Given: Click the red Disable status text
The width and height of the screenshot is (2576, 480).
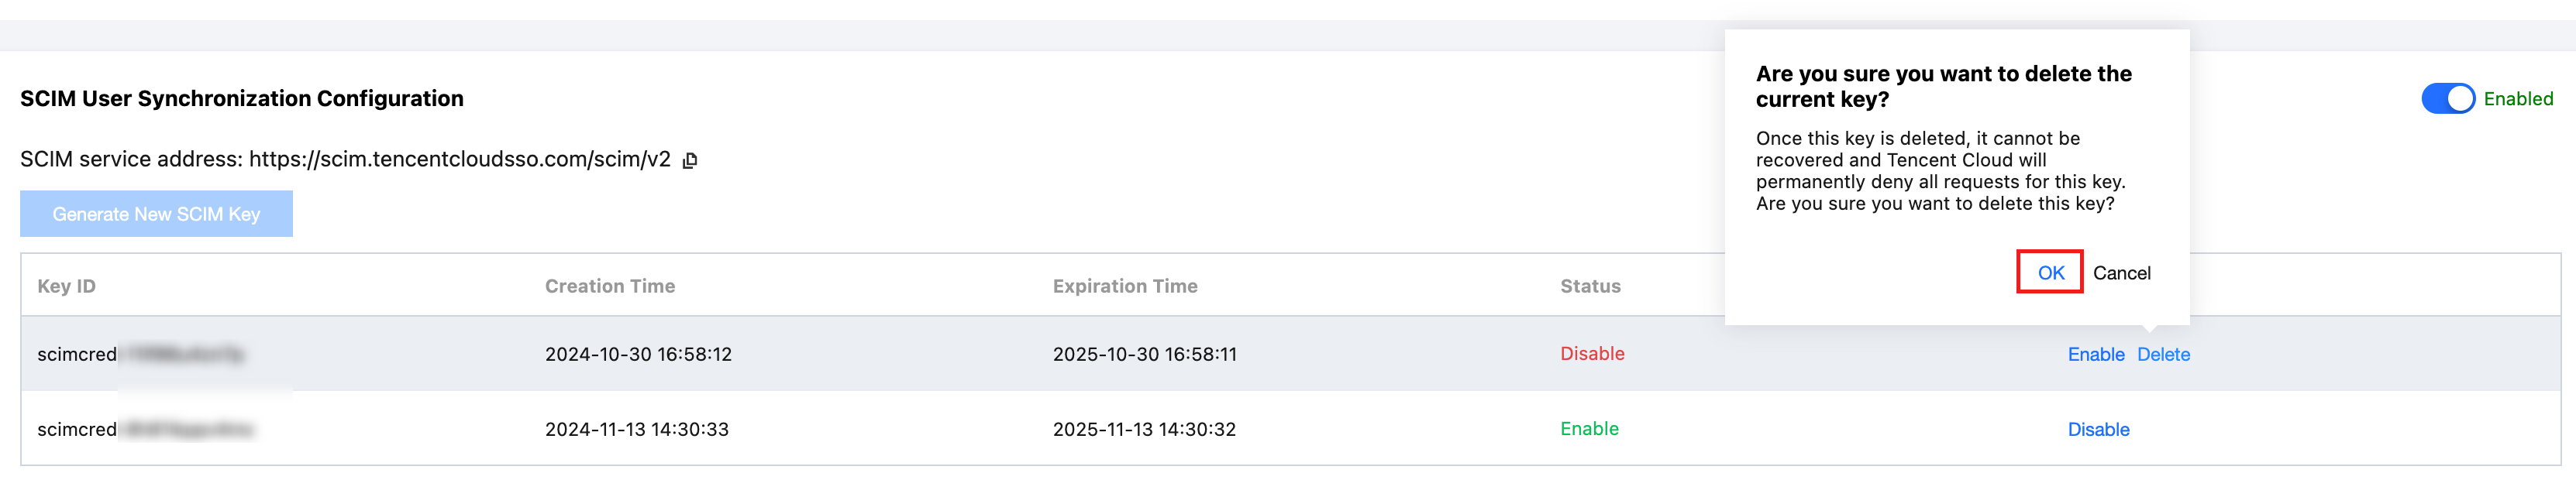Looking at the screenshot, I should [x=1592, y=353].
